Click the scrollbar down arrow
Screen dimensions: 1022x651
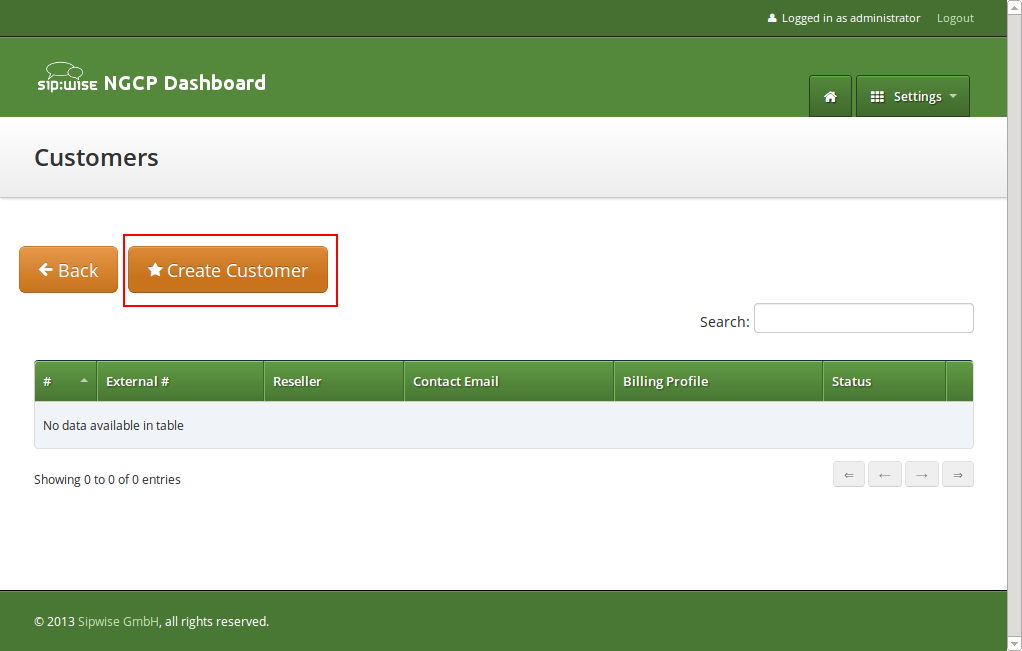click(x=1014, y=643)
